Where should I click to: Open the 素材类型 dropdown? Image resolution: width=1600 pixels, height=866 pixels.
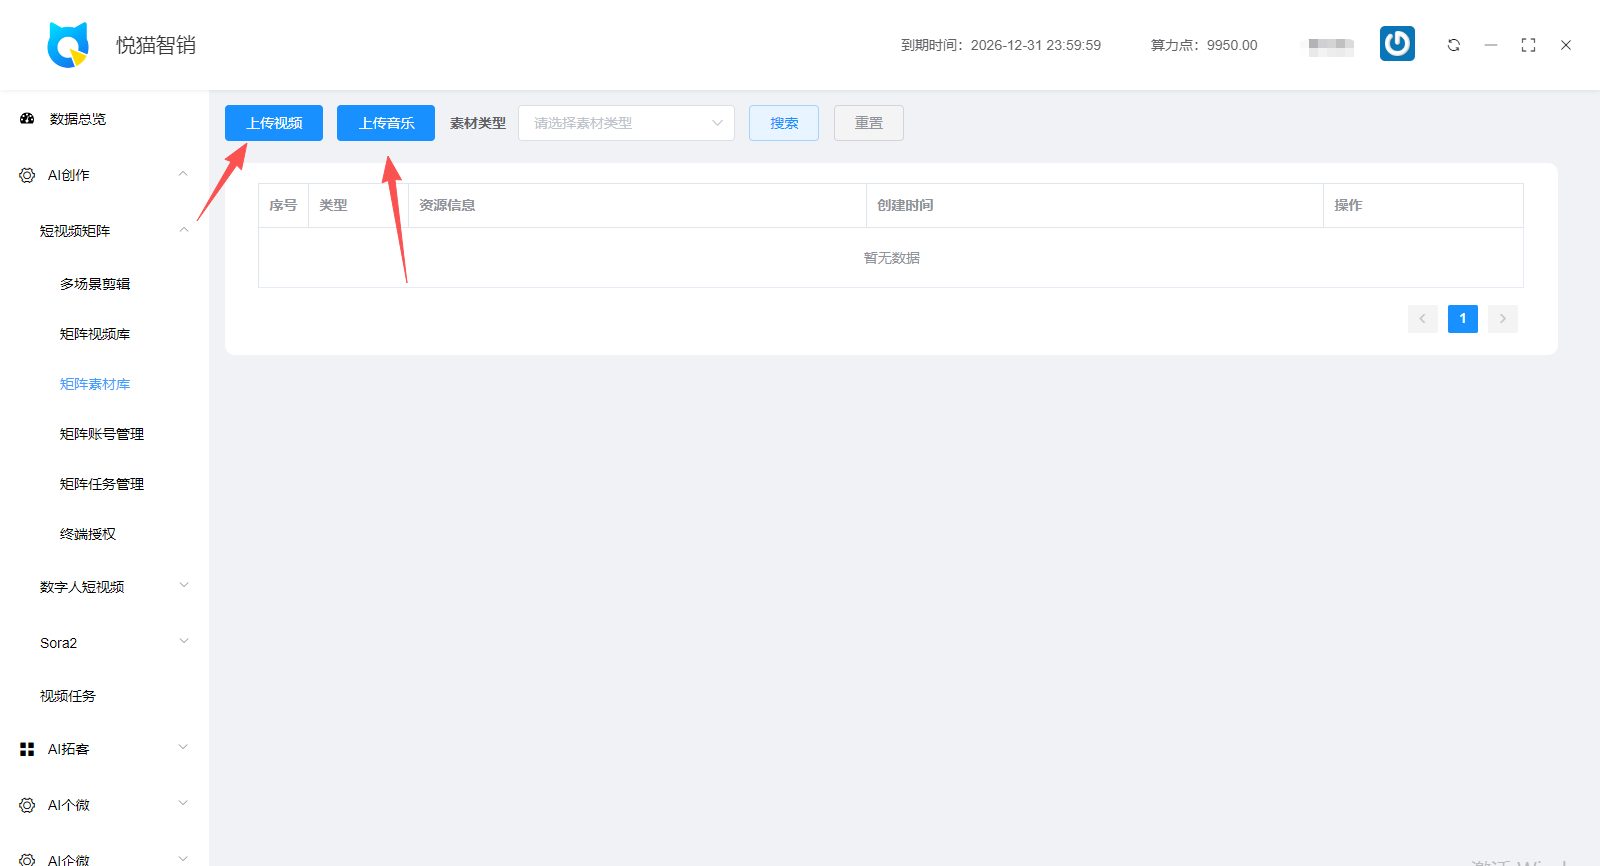coord(626,123)
